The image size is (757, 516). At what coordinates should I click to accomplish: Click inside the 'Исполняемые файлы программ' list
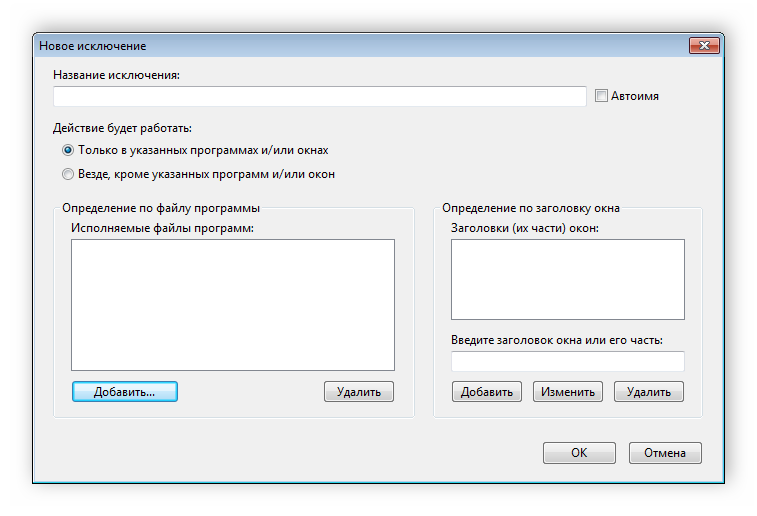click(x=233, y=305)
